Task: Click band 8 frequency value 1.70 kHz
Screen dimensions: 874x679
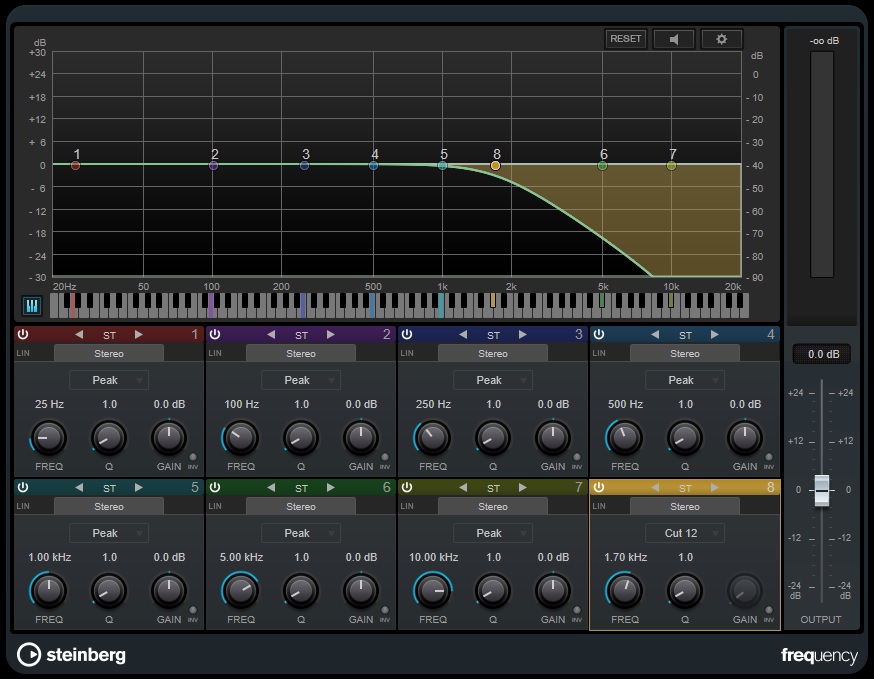Action: 625,557
